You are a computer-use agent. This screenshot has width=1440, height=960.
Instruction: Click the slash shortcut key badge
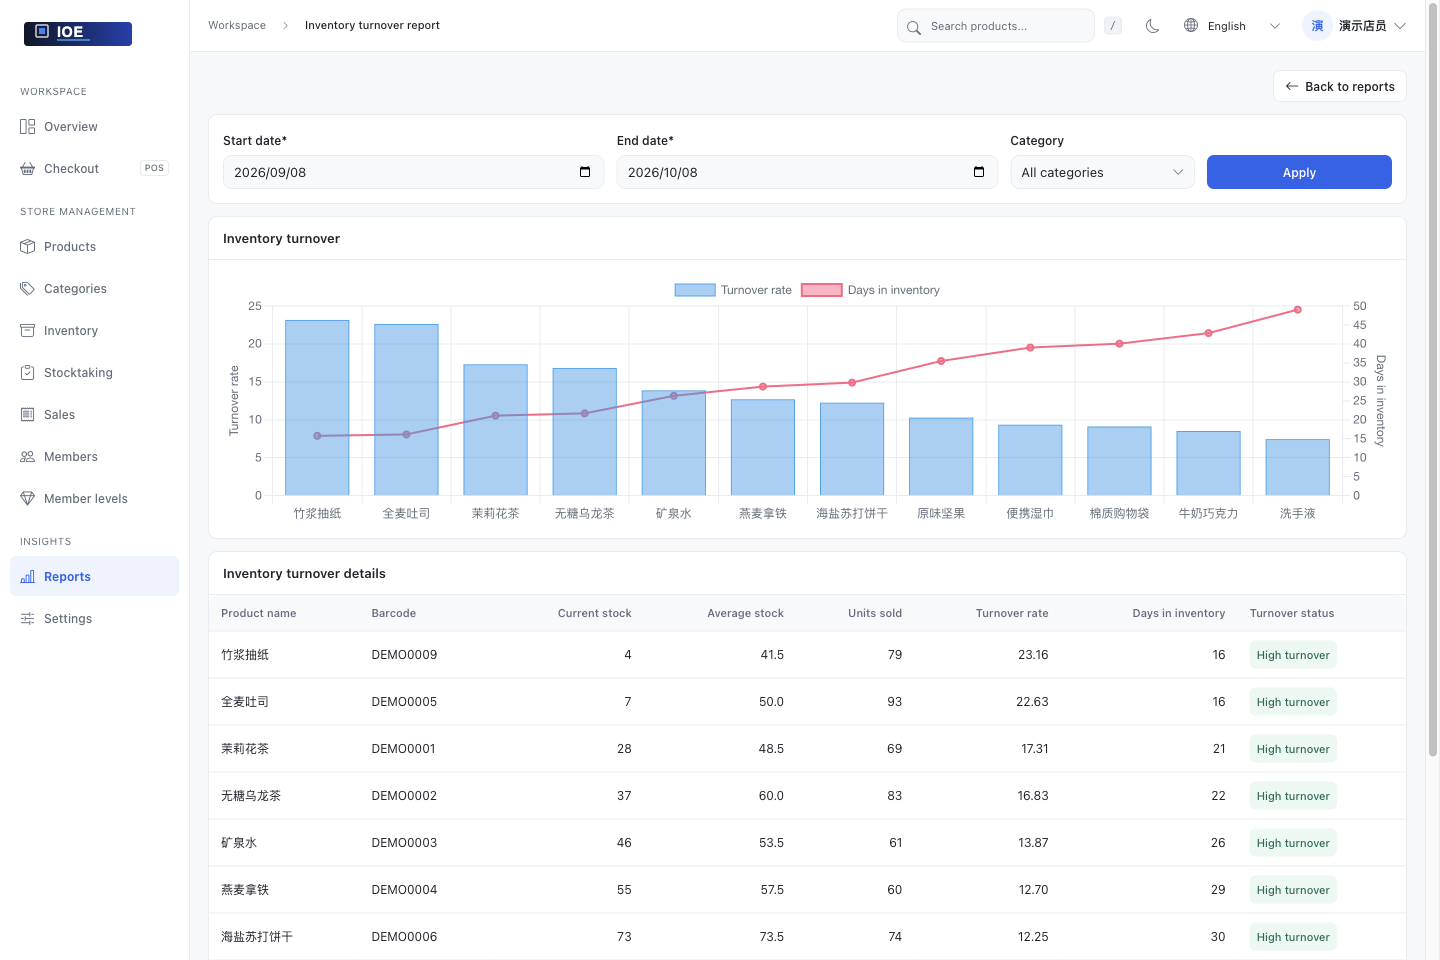point(1113,26)
